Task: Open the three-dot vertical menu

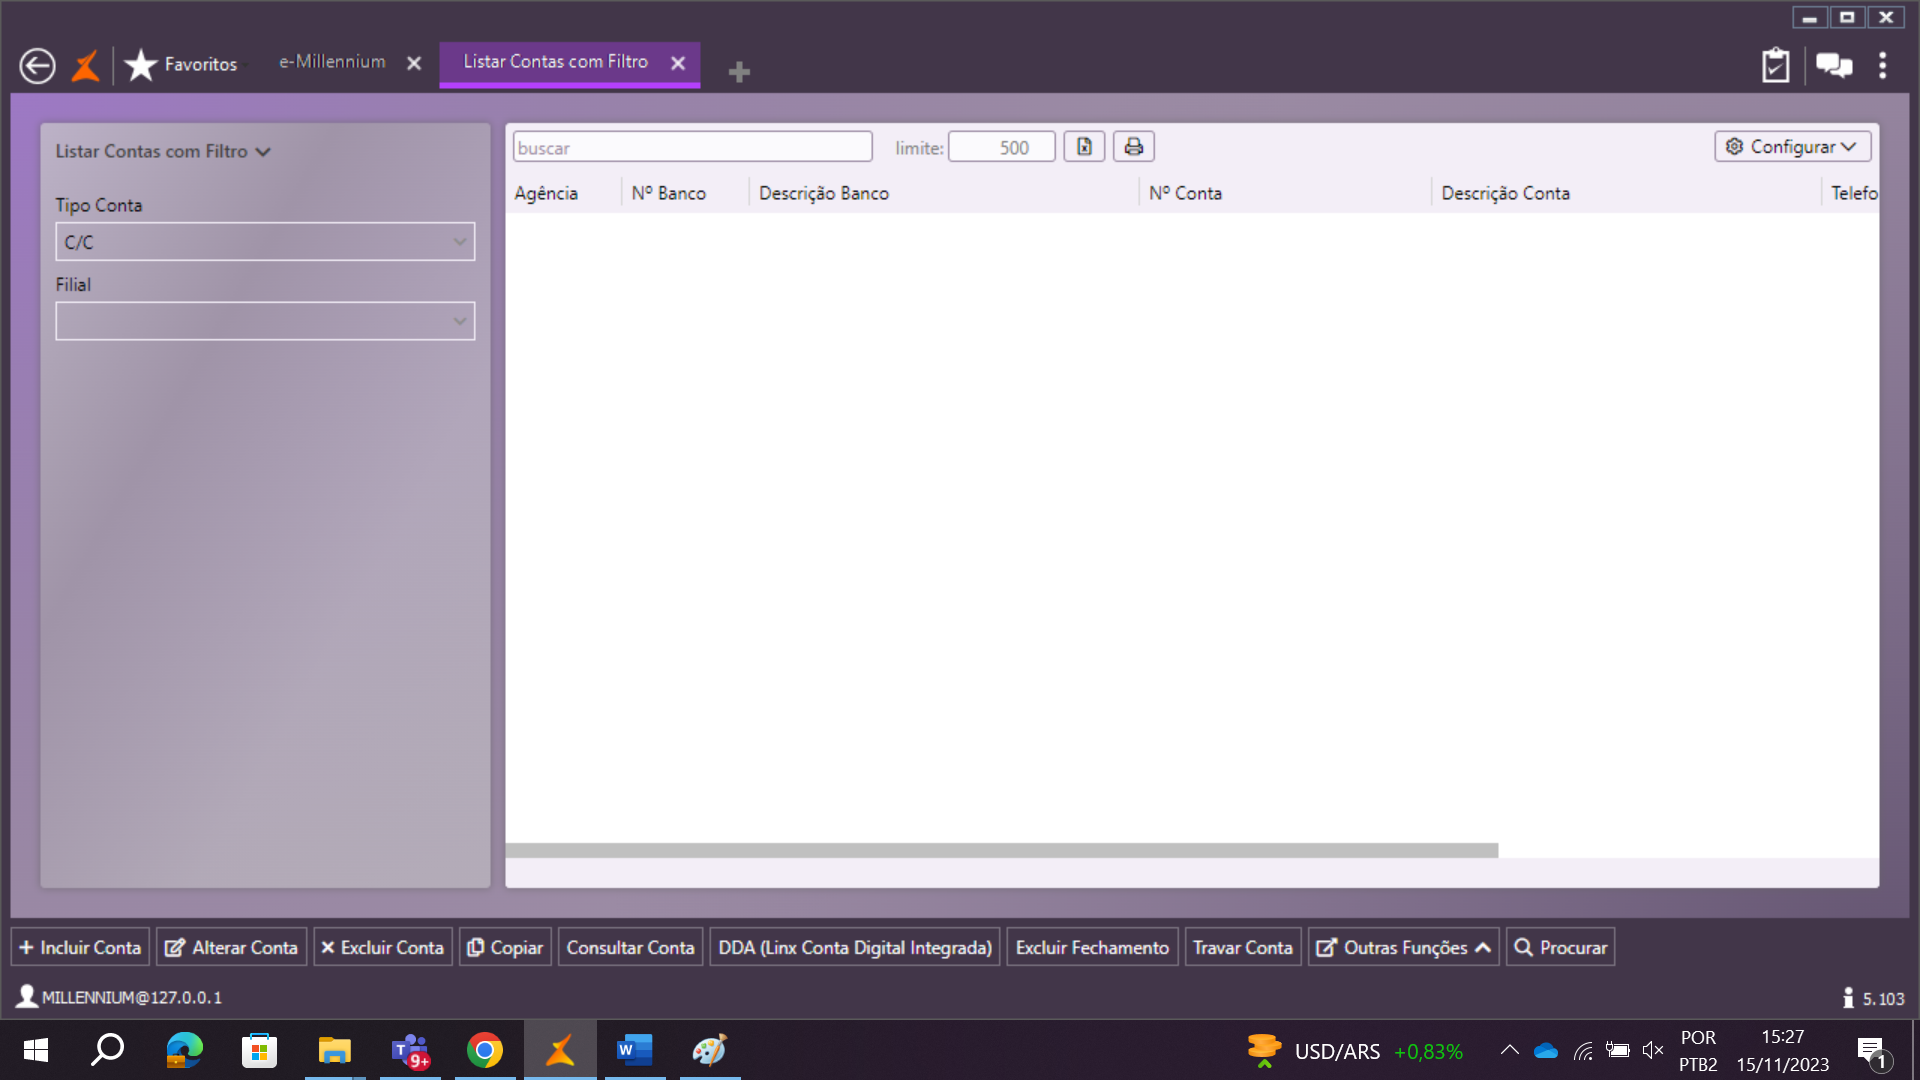Action: tap(1883, 66)
